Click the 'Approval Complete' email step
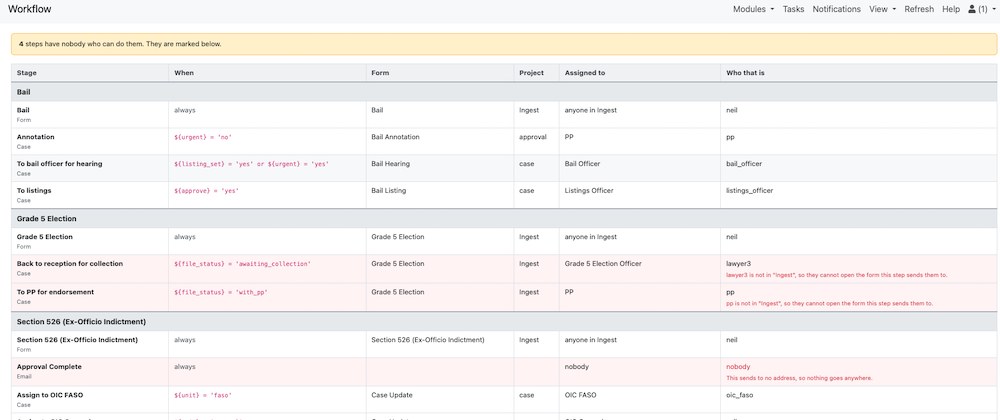Image resolution: width=1000 pixels, height=420 pixels. pyautogui.click(x=504, y=372)
